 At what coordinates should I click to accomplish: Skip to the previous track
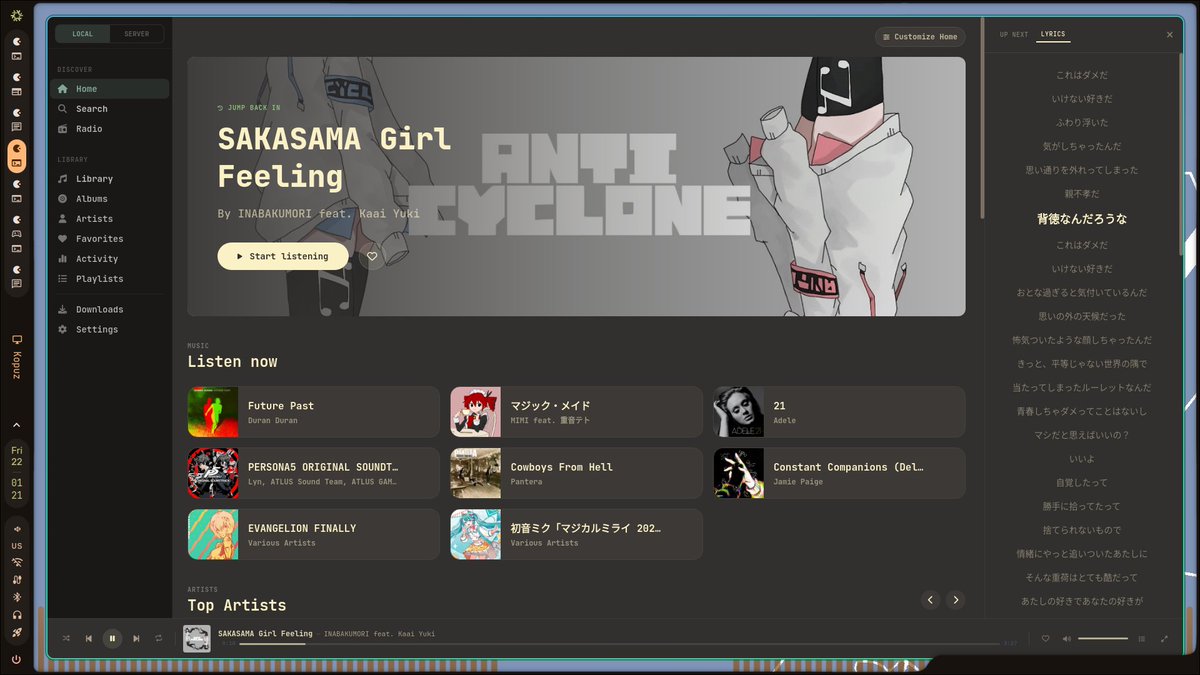tap(88, 638)
